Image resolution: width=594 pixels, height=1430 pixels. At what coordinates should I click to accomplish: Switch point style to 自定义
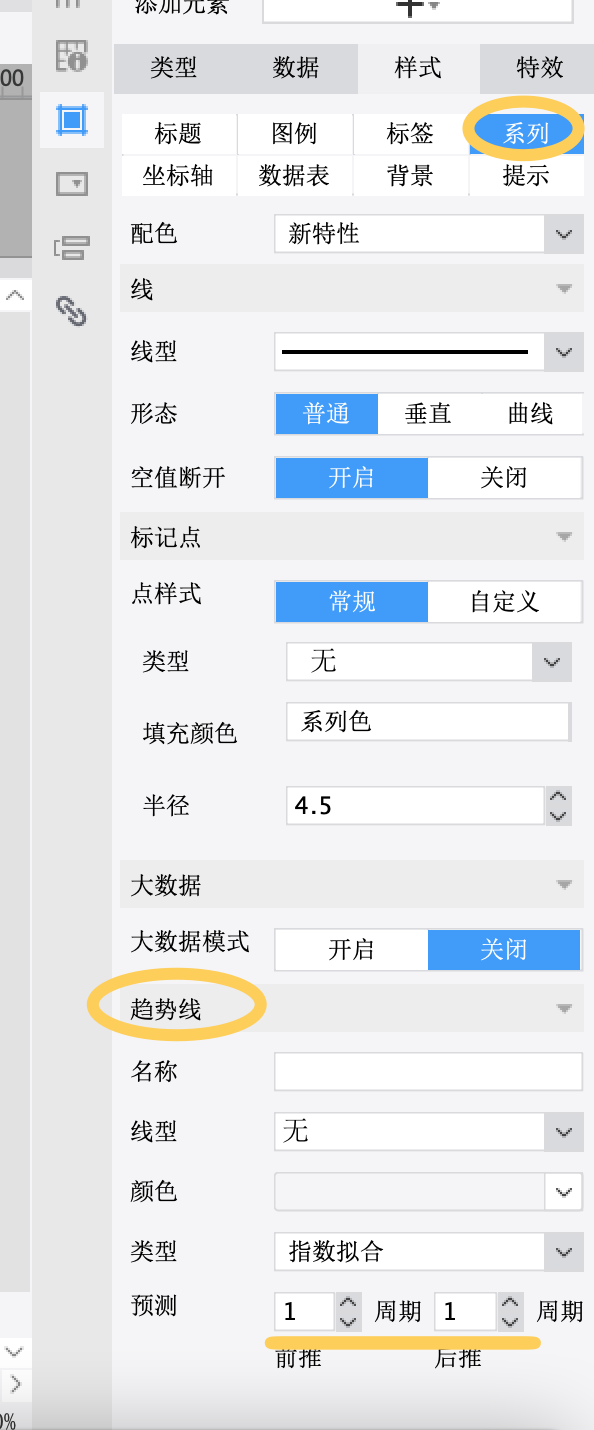pos(504,601)
